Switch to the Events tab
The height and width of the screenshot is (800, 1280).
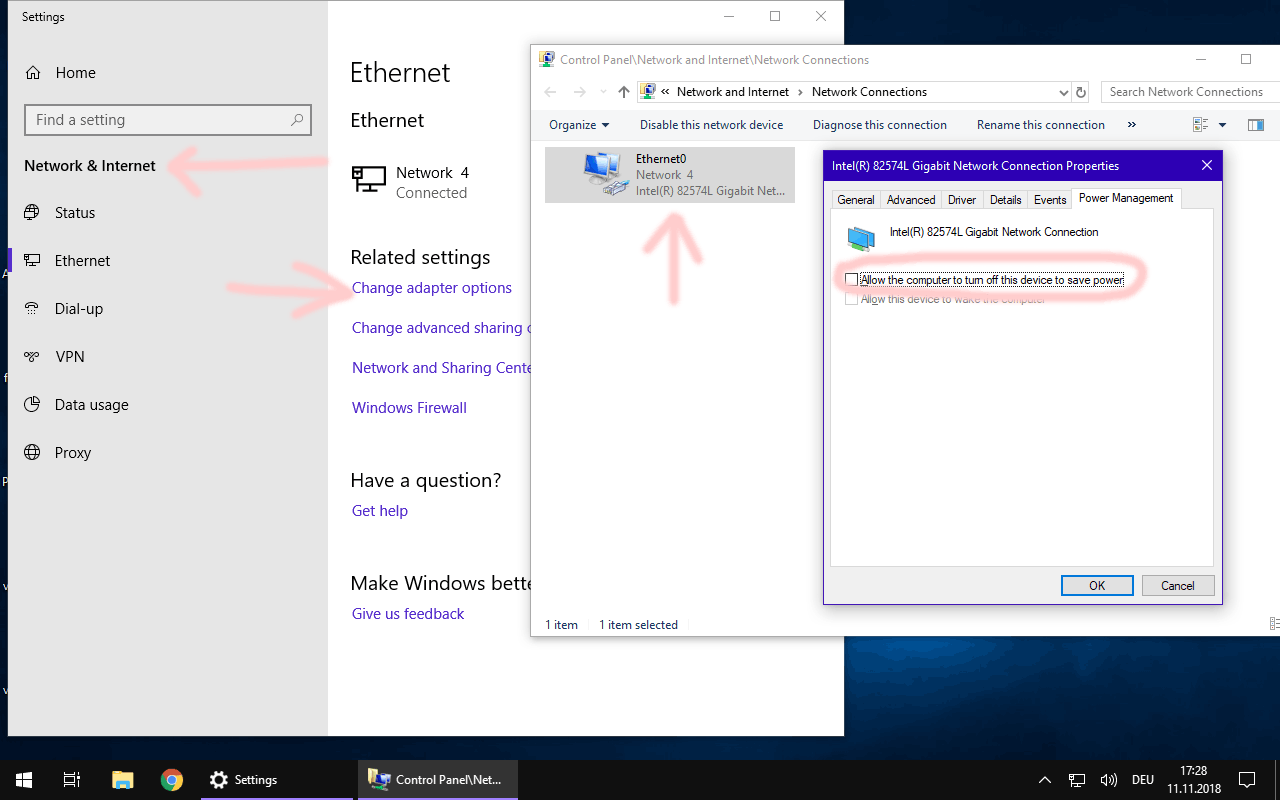1050,200
